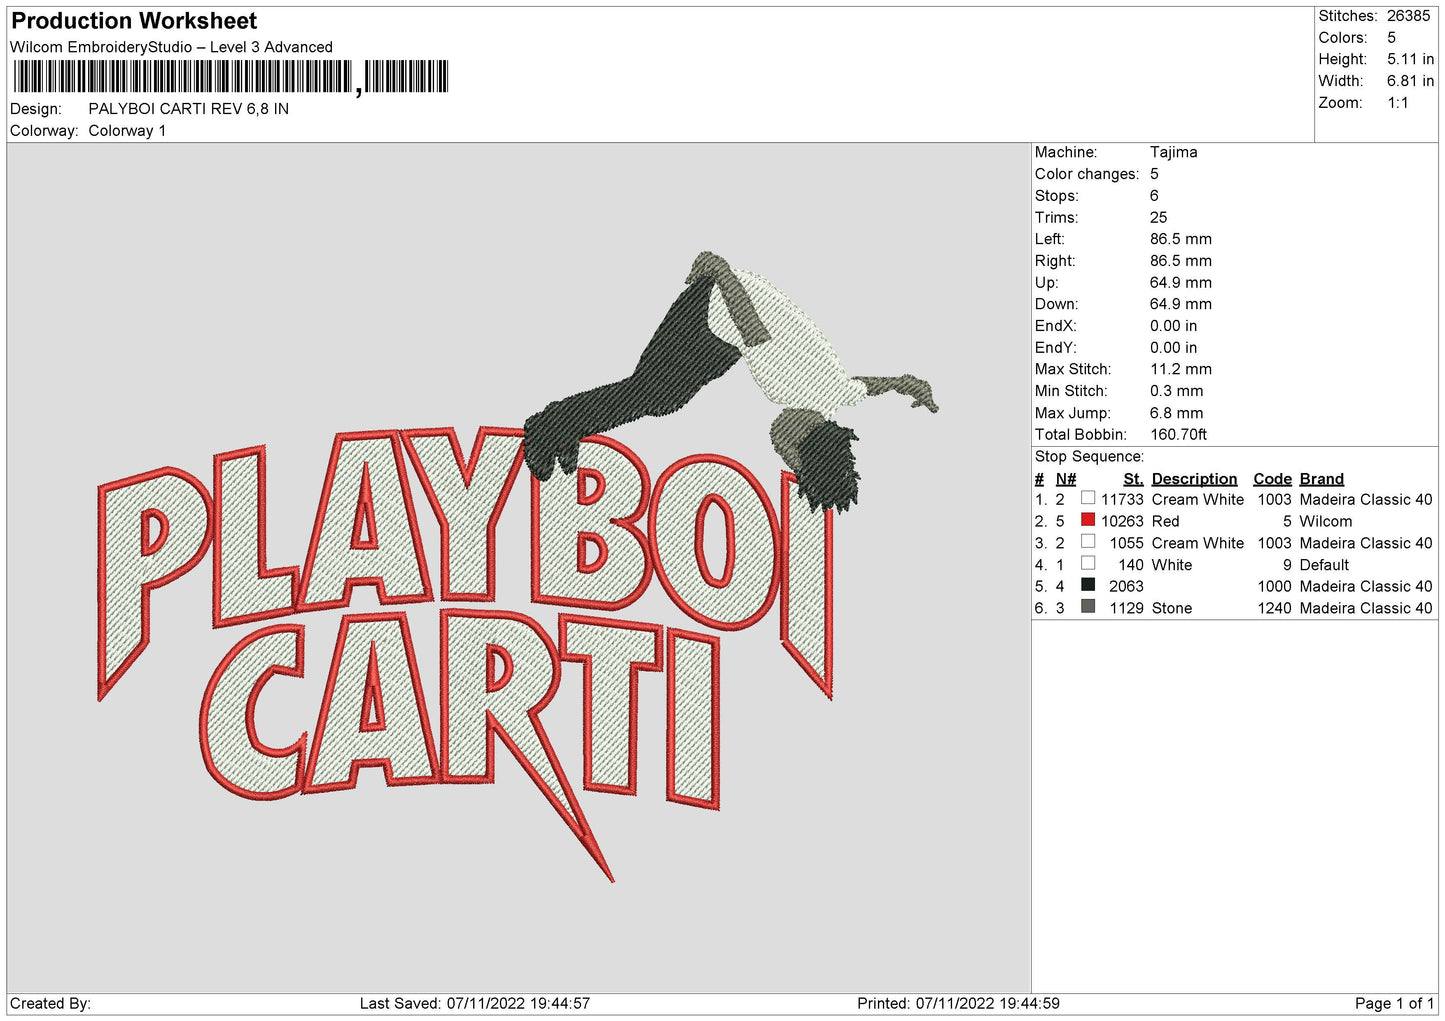Click the Stops value 6
The width and height of the screenshot is (1445, 1021).
click(x=1154, y=196)
